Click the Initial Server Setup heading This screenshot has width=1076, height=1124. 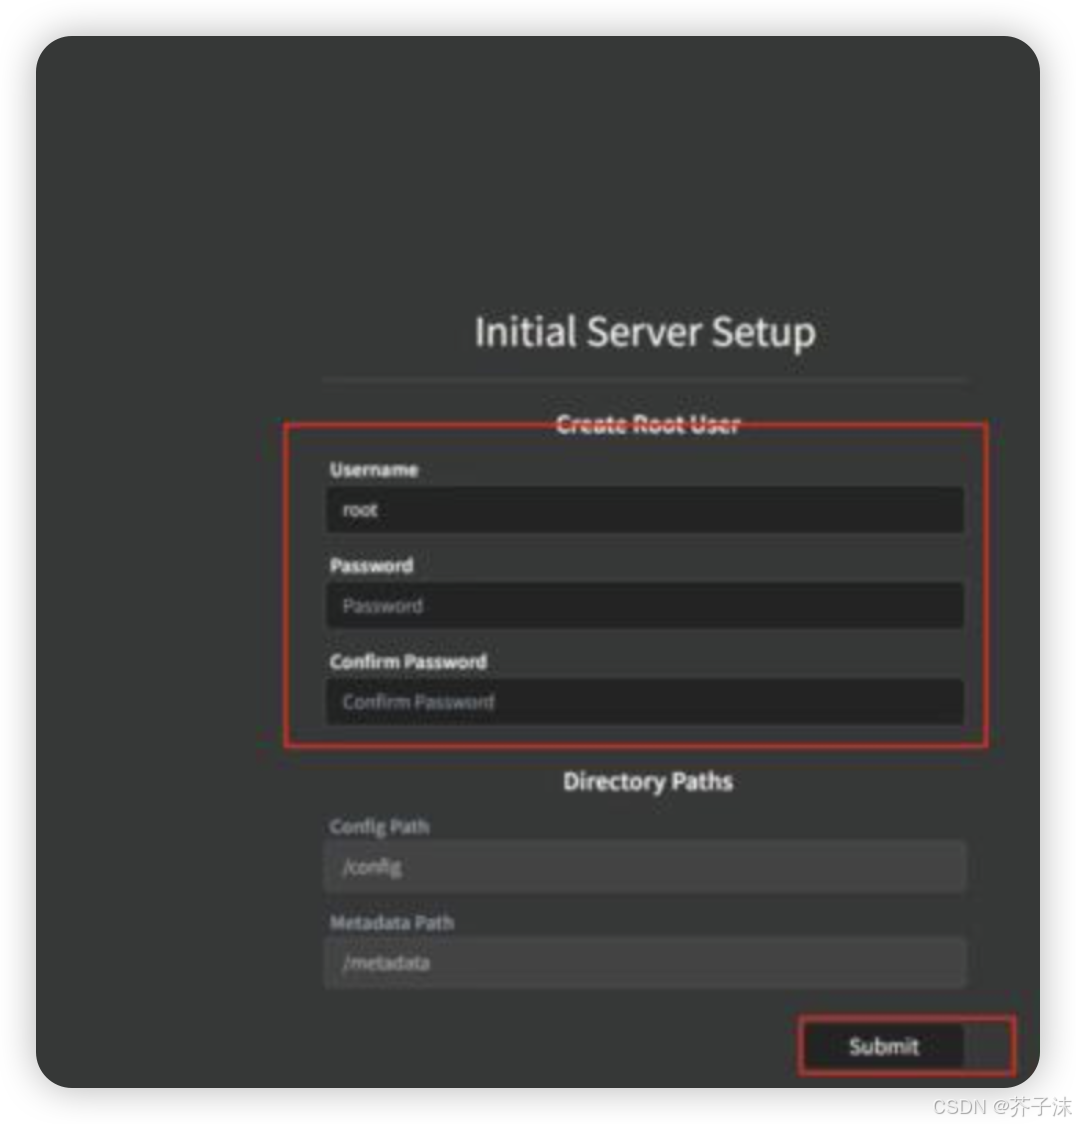click(x=645, y=333)
